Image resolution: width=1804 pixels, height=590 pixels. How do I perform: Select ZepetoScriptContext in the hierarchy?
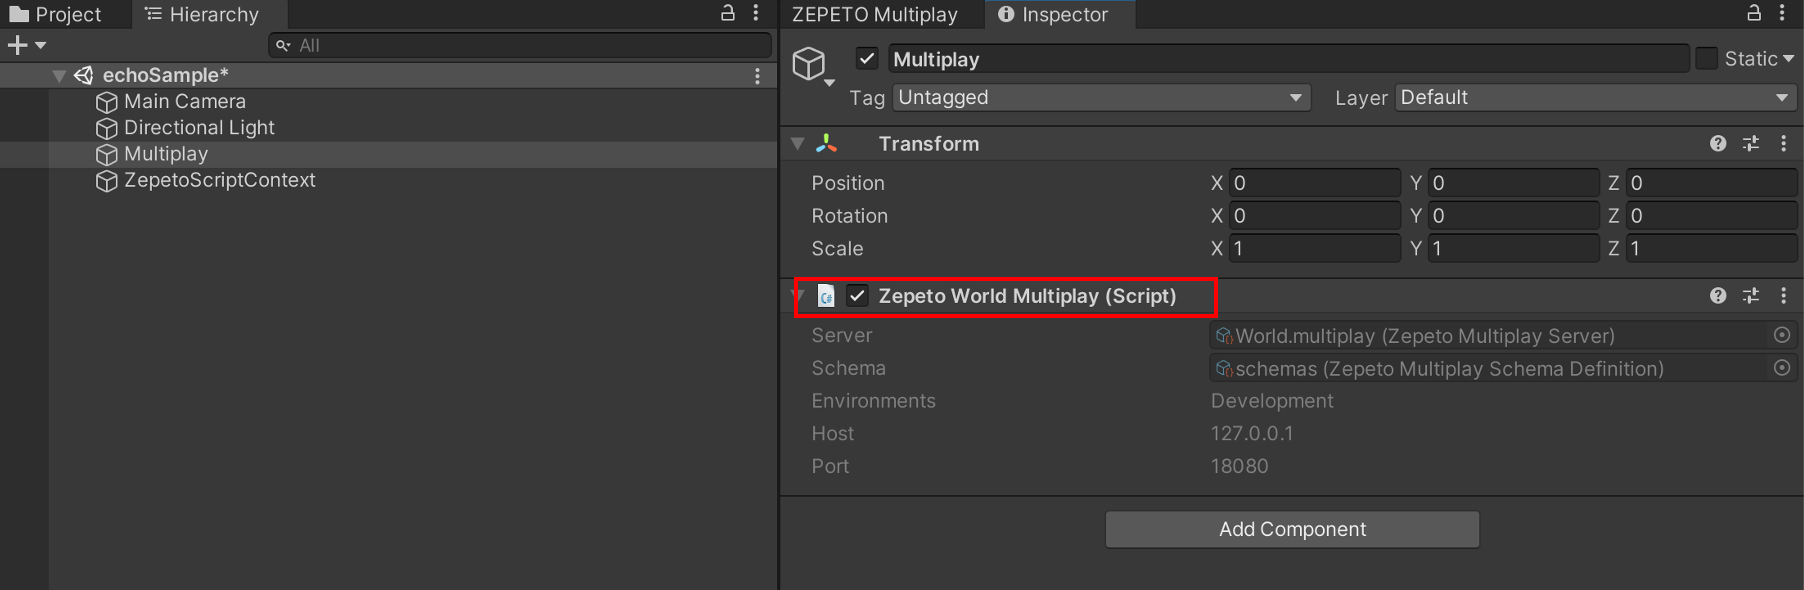(219, 181)
